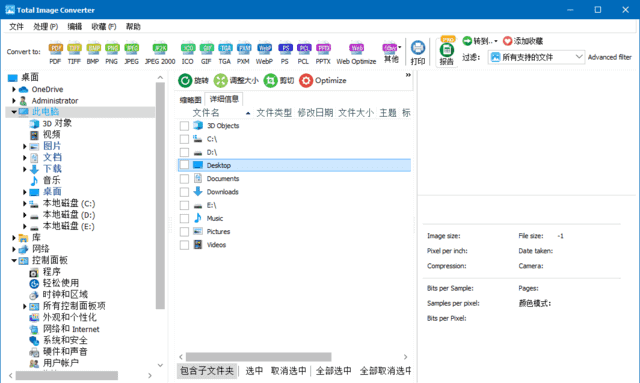This screenshot has height=383, width=640.
Task: Click the 打印 print icon
Action: tap(418, 52)
